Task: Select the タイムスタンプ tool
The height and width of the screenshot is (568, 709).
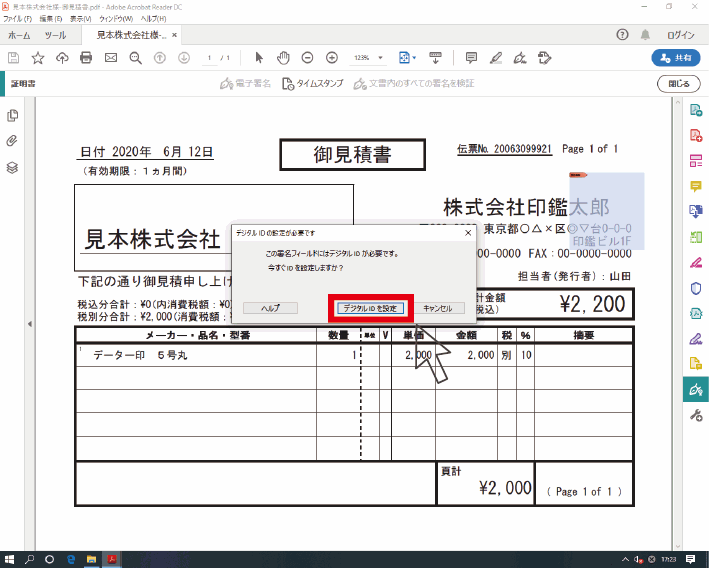Action: 312,84
